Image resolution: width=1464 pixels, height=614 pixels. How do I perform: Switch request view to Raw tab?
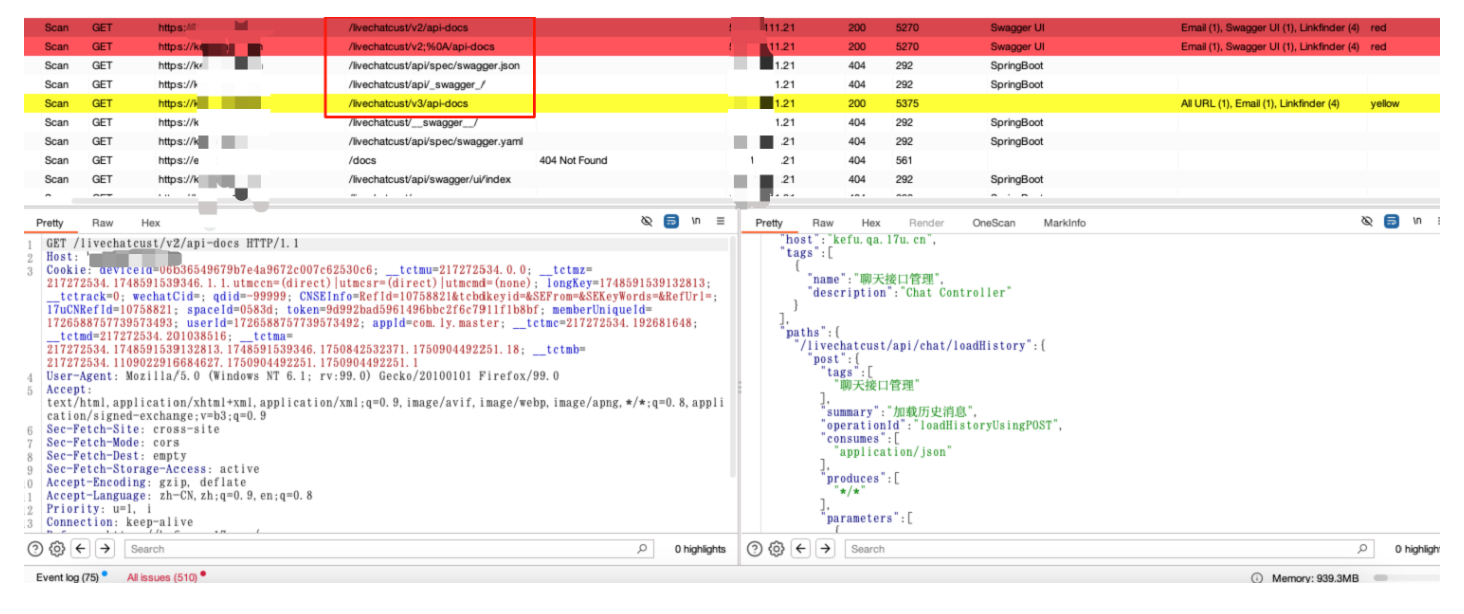pyautogui.click(x=102, y=223)
